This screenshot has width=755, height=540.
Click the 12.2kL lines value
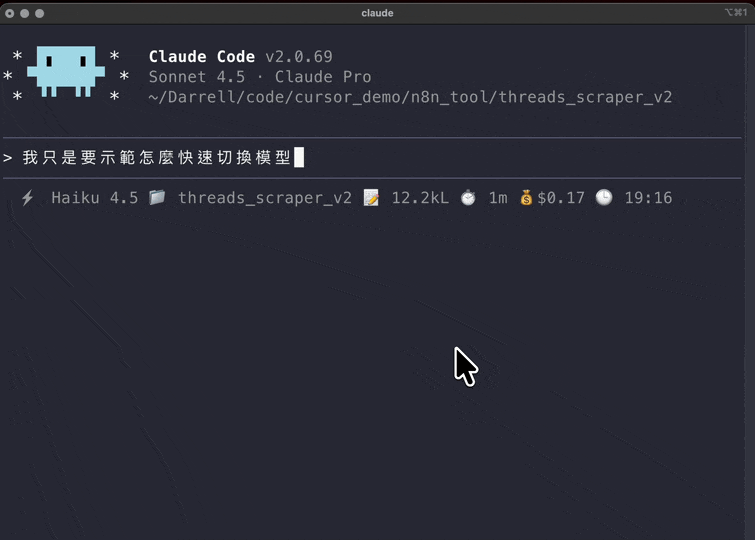click(x=420, y=198)
